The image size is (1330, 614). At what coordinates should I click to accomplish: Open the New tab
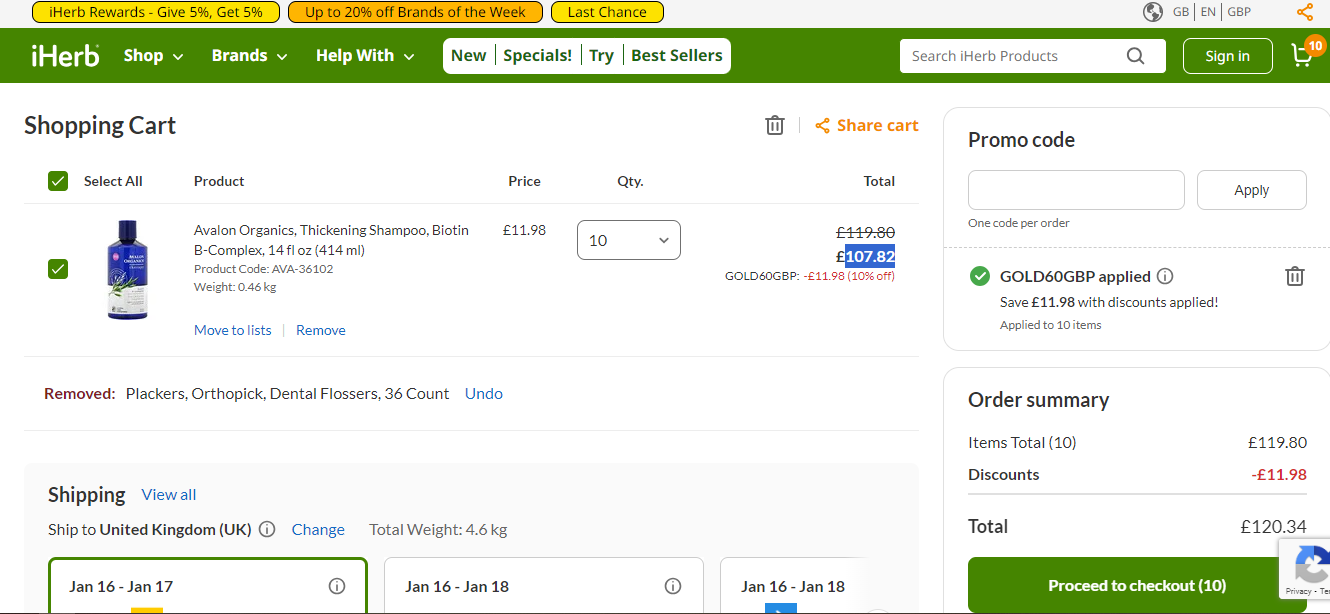point(468,56)
